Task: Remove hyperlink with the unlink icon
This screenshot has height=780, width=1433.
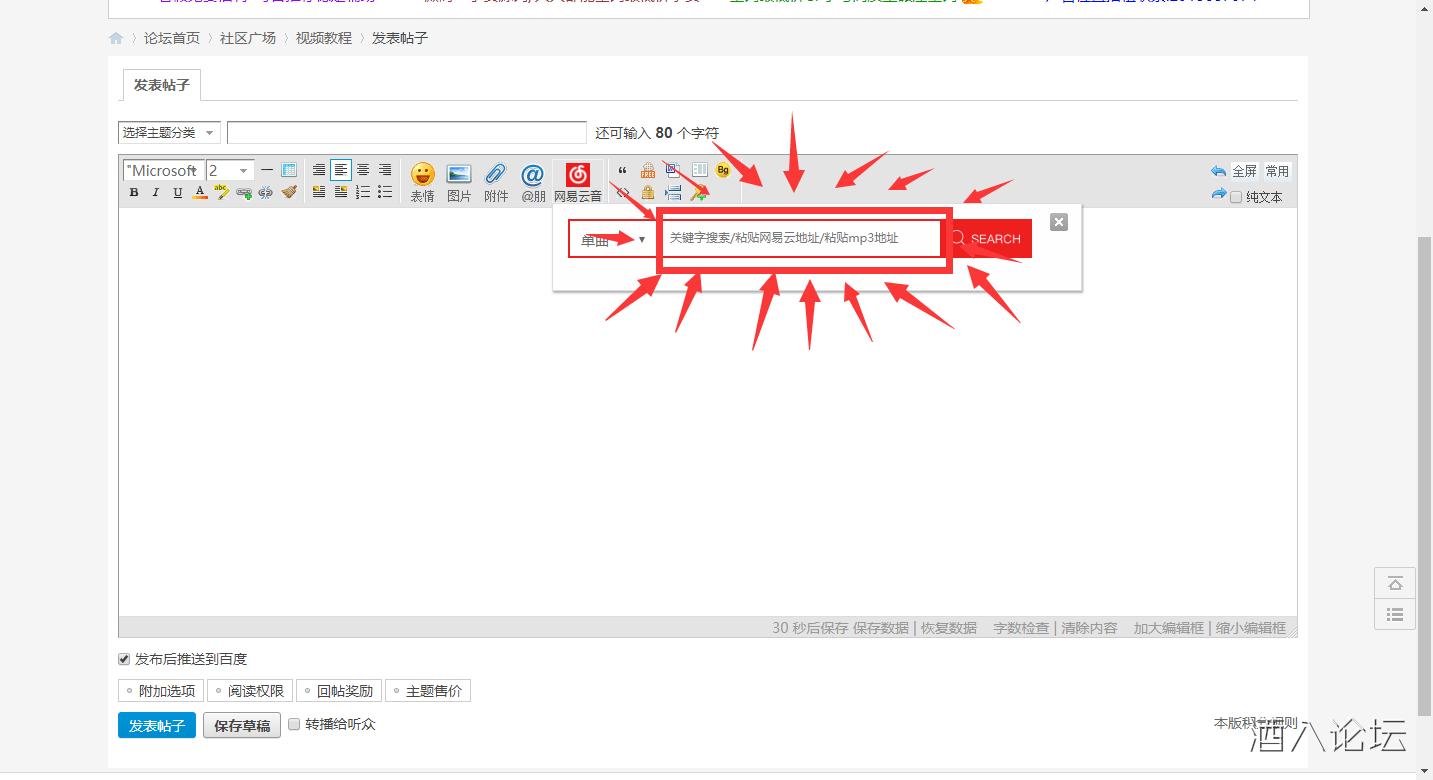Action: point(265,193)
